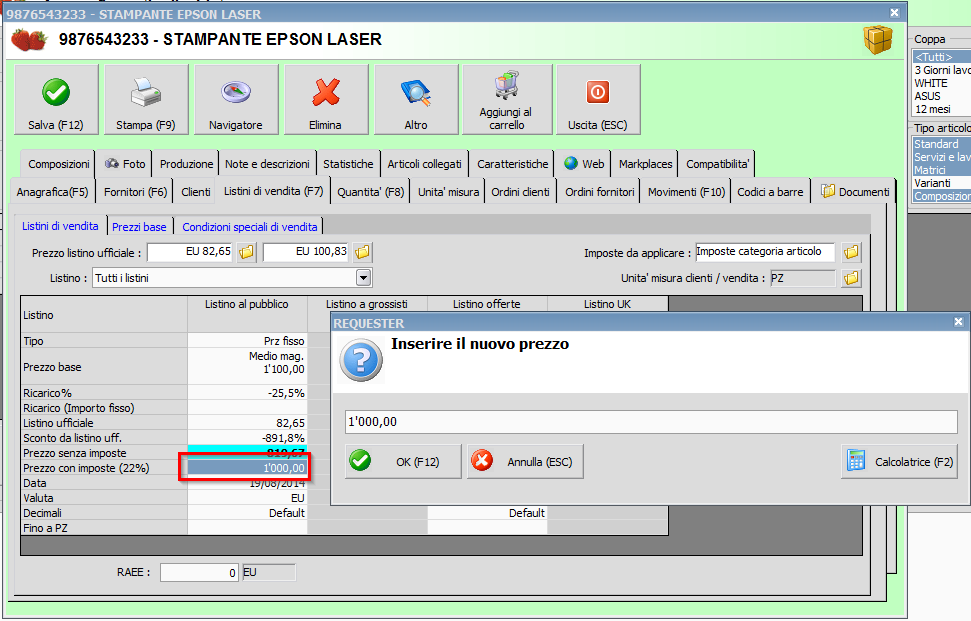Open the Web tab
This screenshot has height=621, width=971.
point(584,164)
